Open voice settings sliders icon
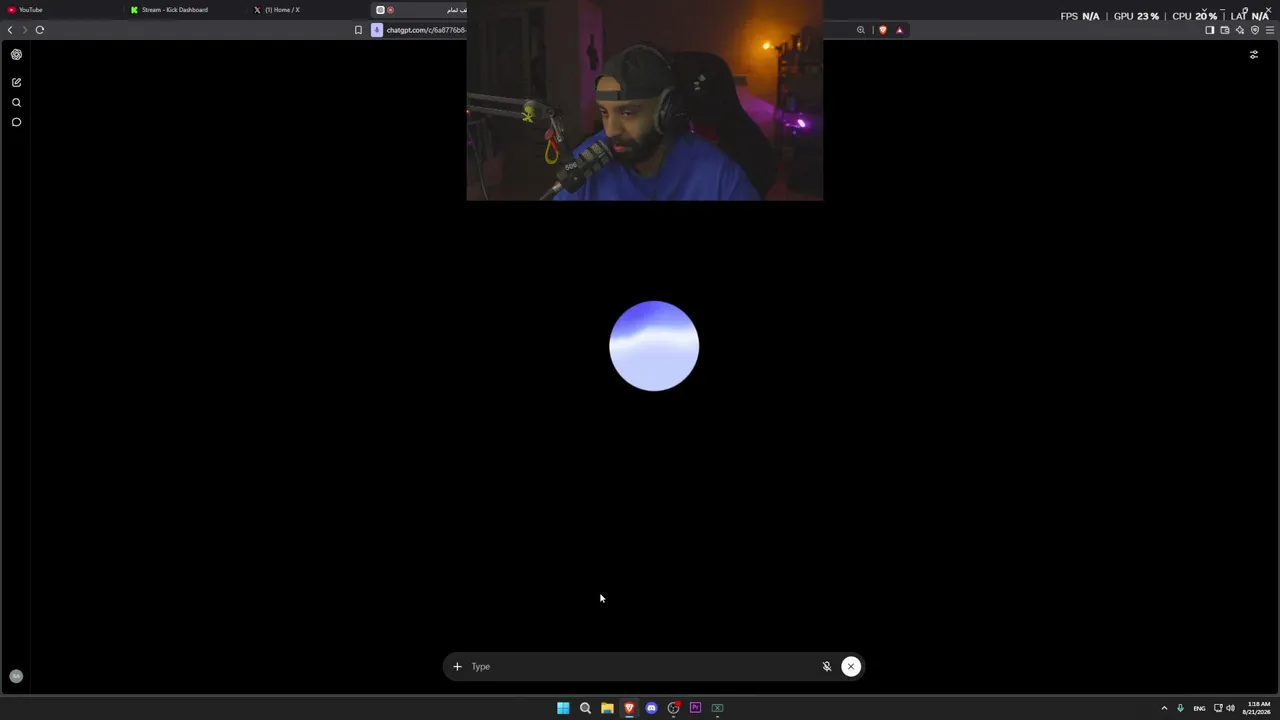The image size is (1280, 720). click(x=1254, y=55)
